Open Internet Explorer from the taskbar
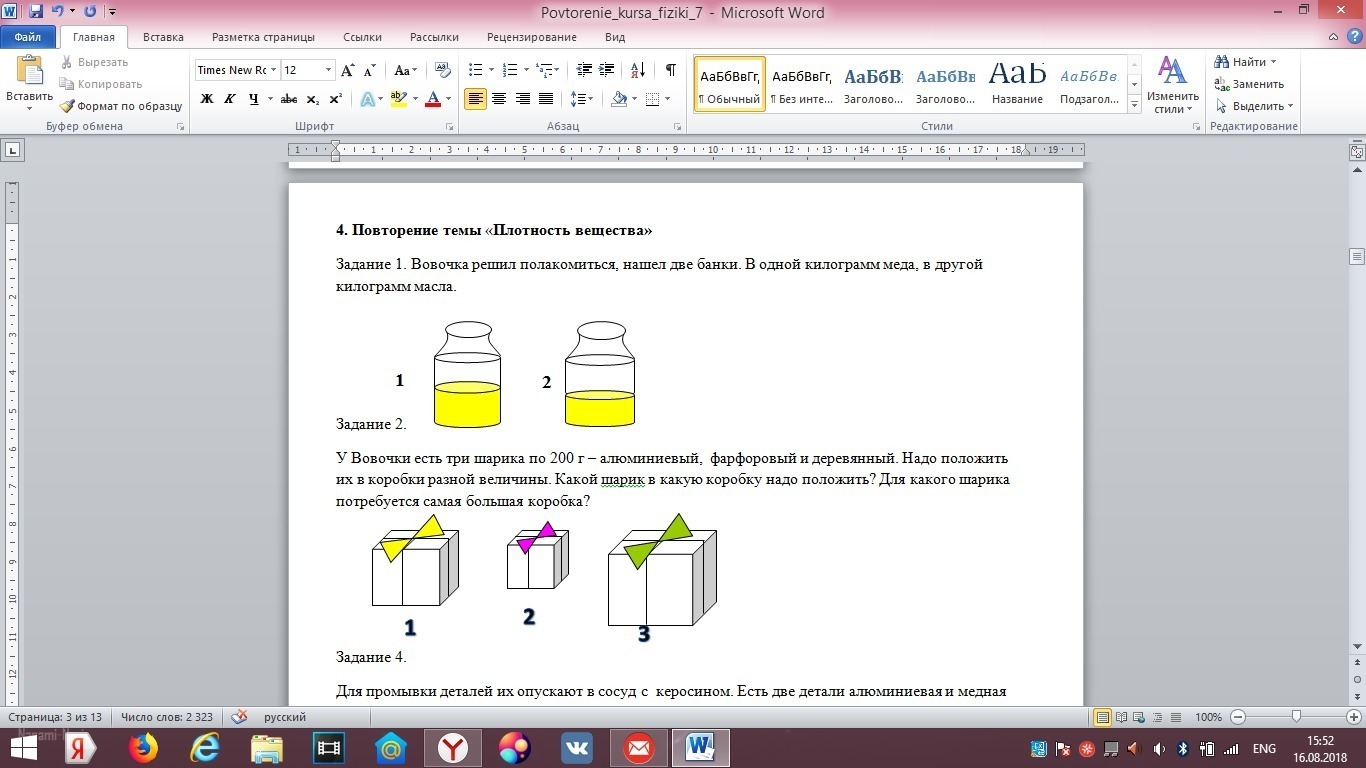The height and width of the screenshot is (768, 1366). click(x=205, y=748)
